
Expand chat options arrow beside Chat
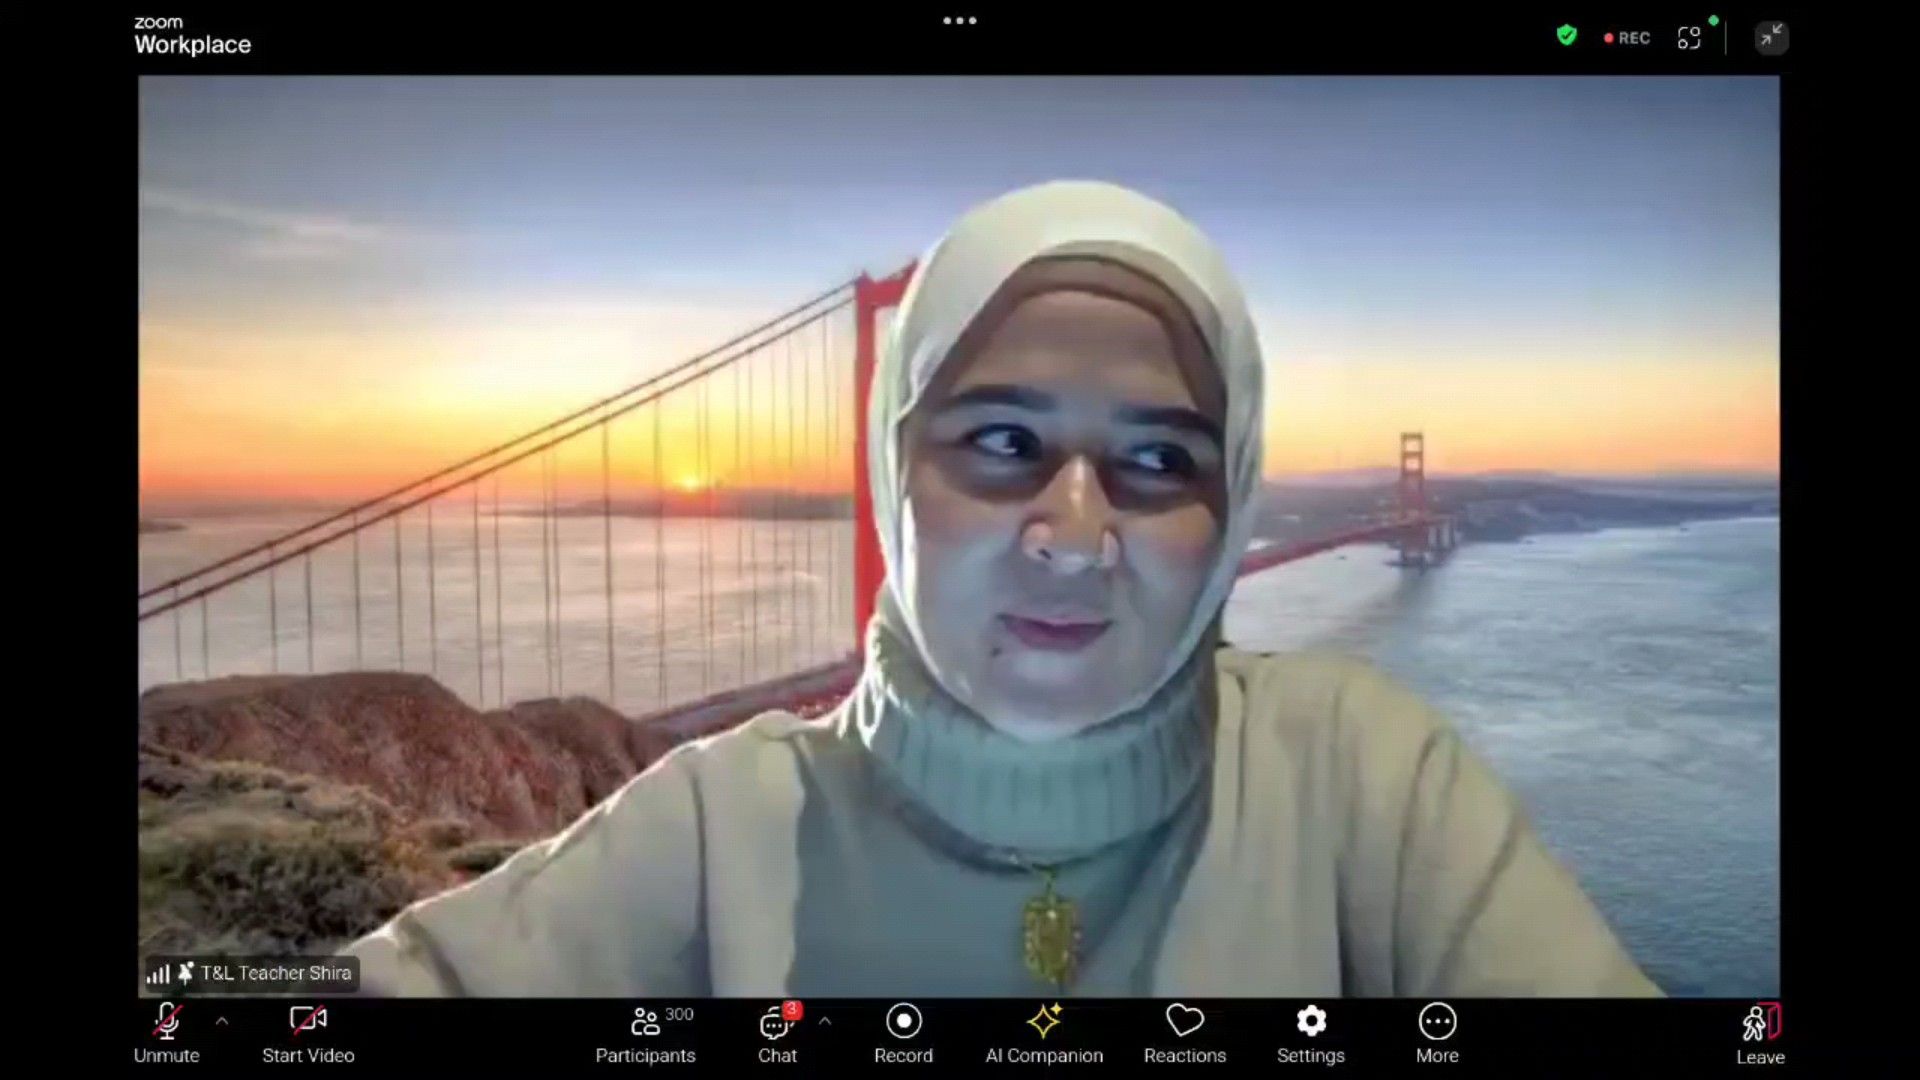[x=825, y=1021]
